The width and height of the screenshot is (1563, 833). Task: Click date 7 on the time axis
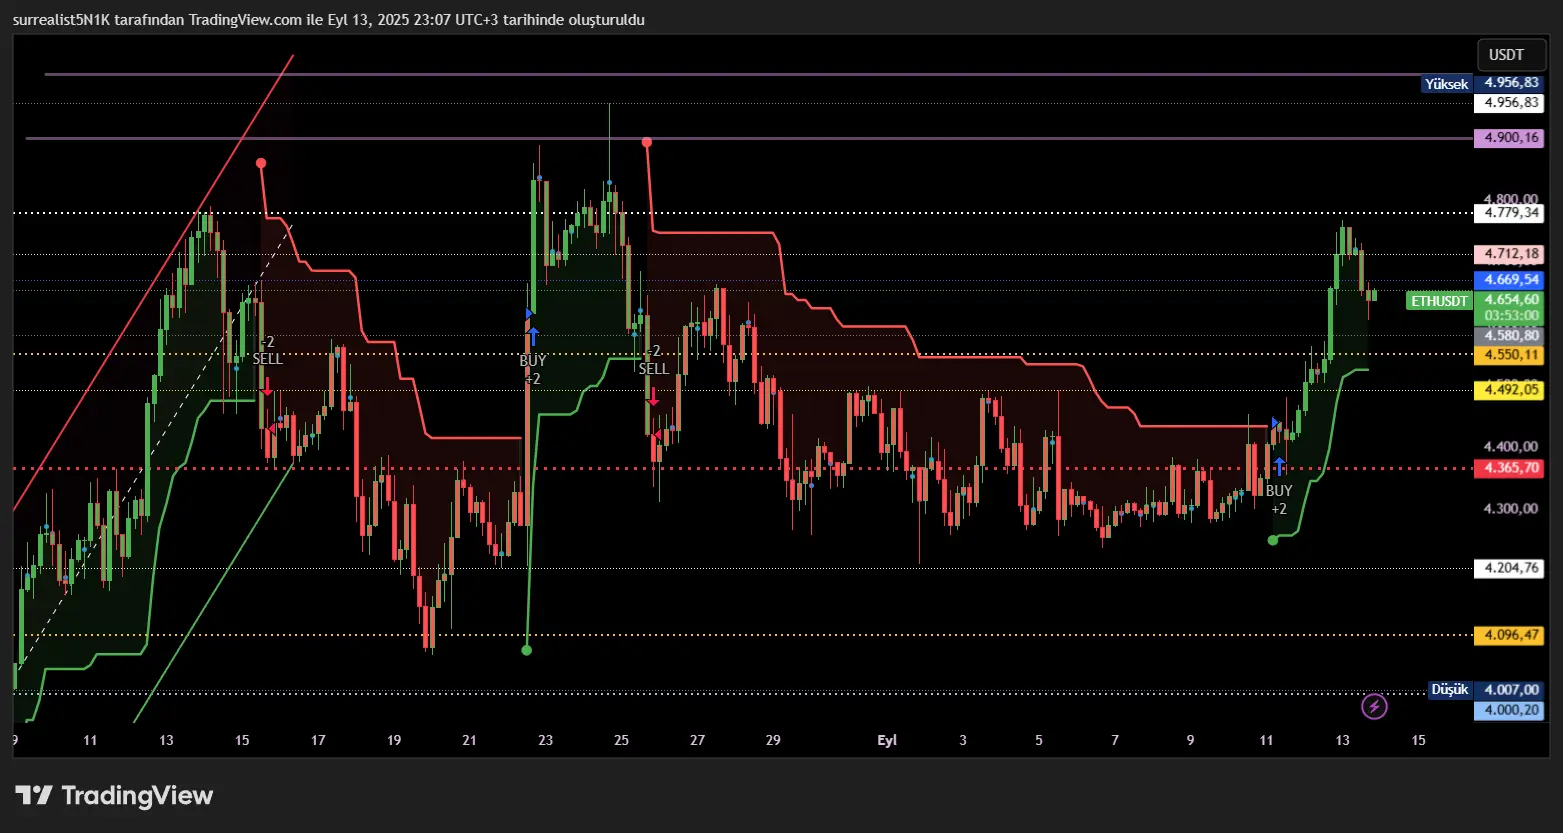(x=1115, y=741)
